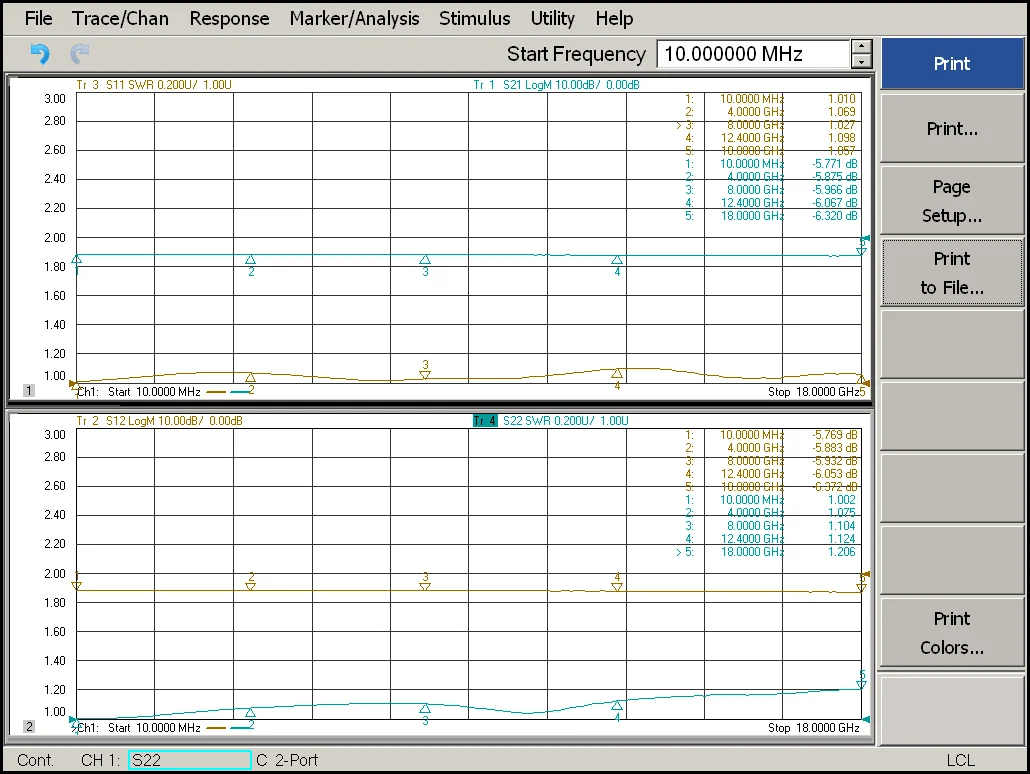Click marker 3 triangle on S11 SWR trace
1030x774 pixels.
click(x=425, y=375)
